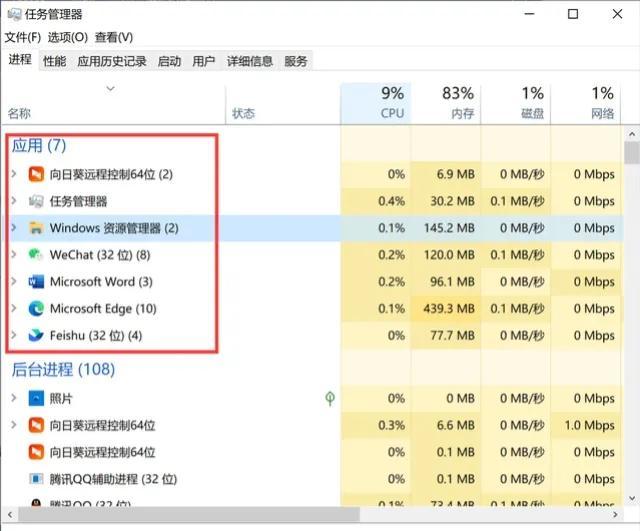The image size is (640, 531).
Task: Open the 文件(F) menu
Action: pyautogui.click(x=22, y=37)
